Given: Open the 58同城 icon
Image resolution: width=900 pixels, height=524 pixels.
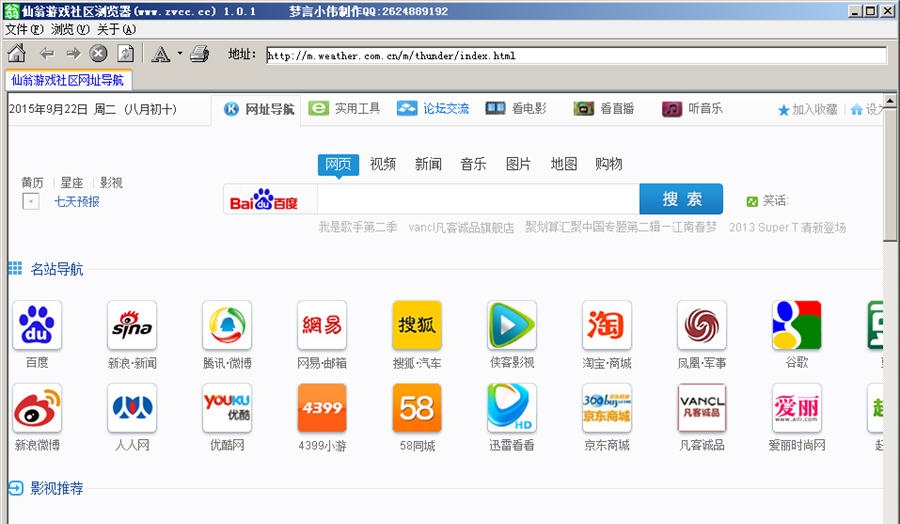Looking at the screenshot, I should pos(417,408).
